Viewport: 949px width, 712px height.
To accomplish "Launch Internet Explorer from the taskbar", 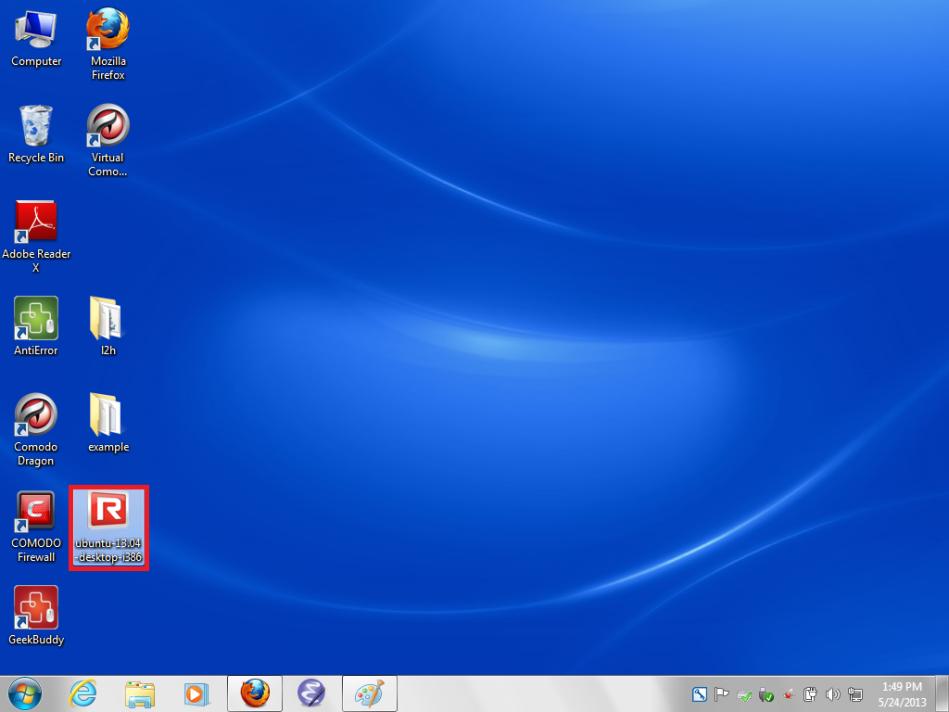I will 82,693.
